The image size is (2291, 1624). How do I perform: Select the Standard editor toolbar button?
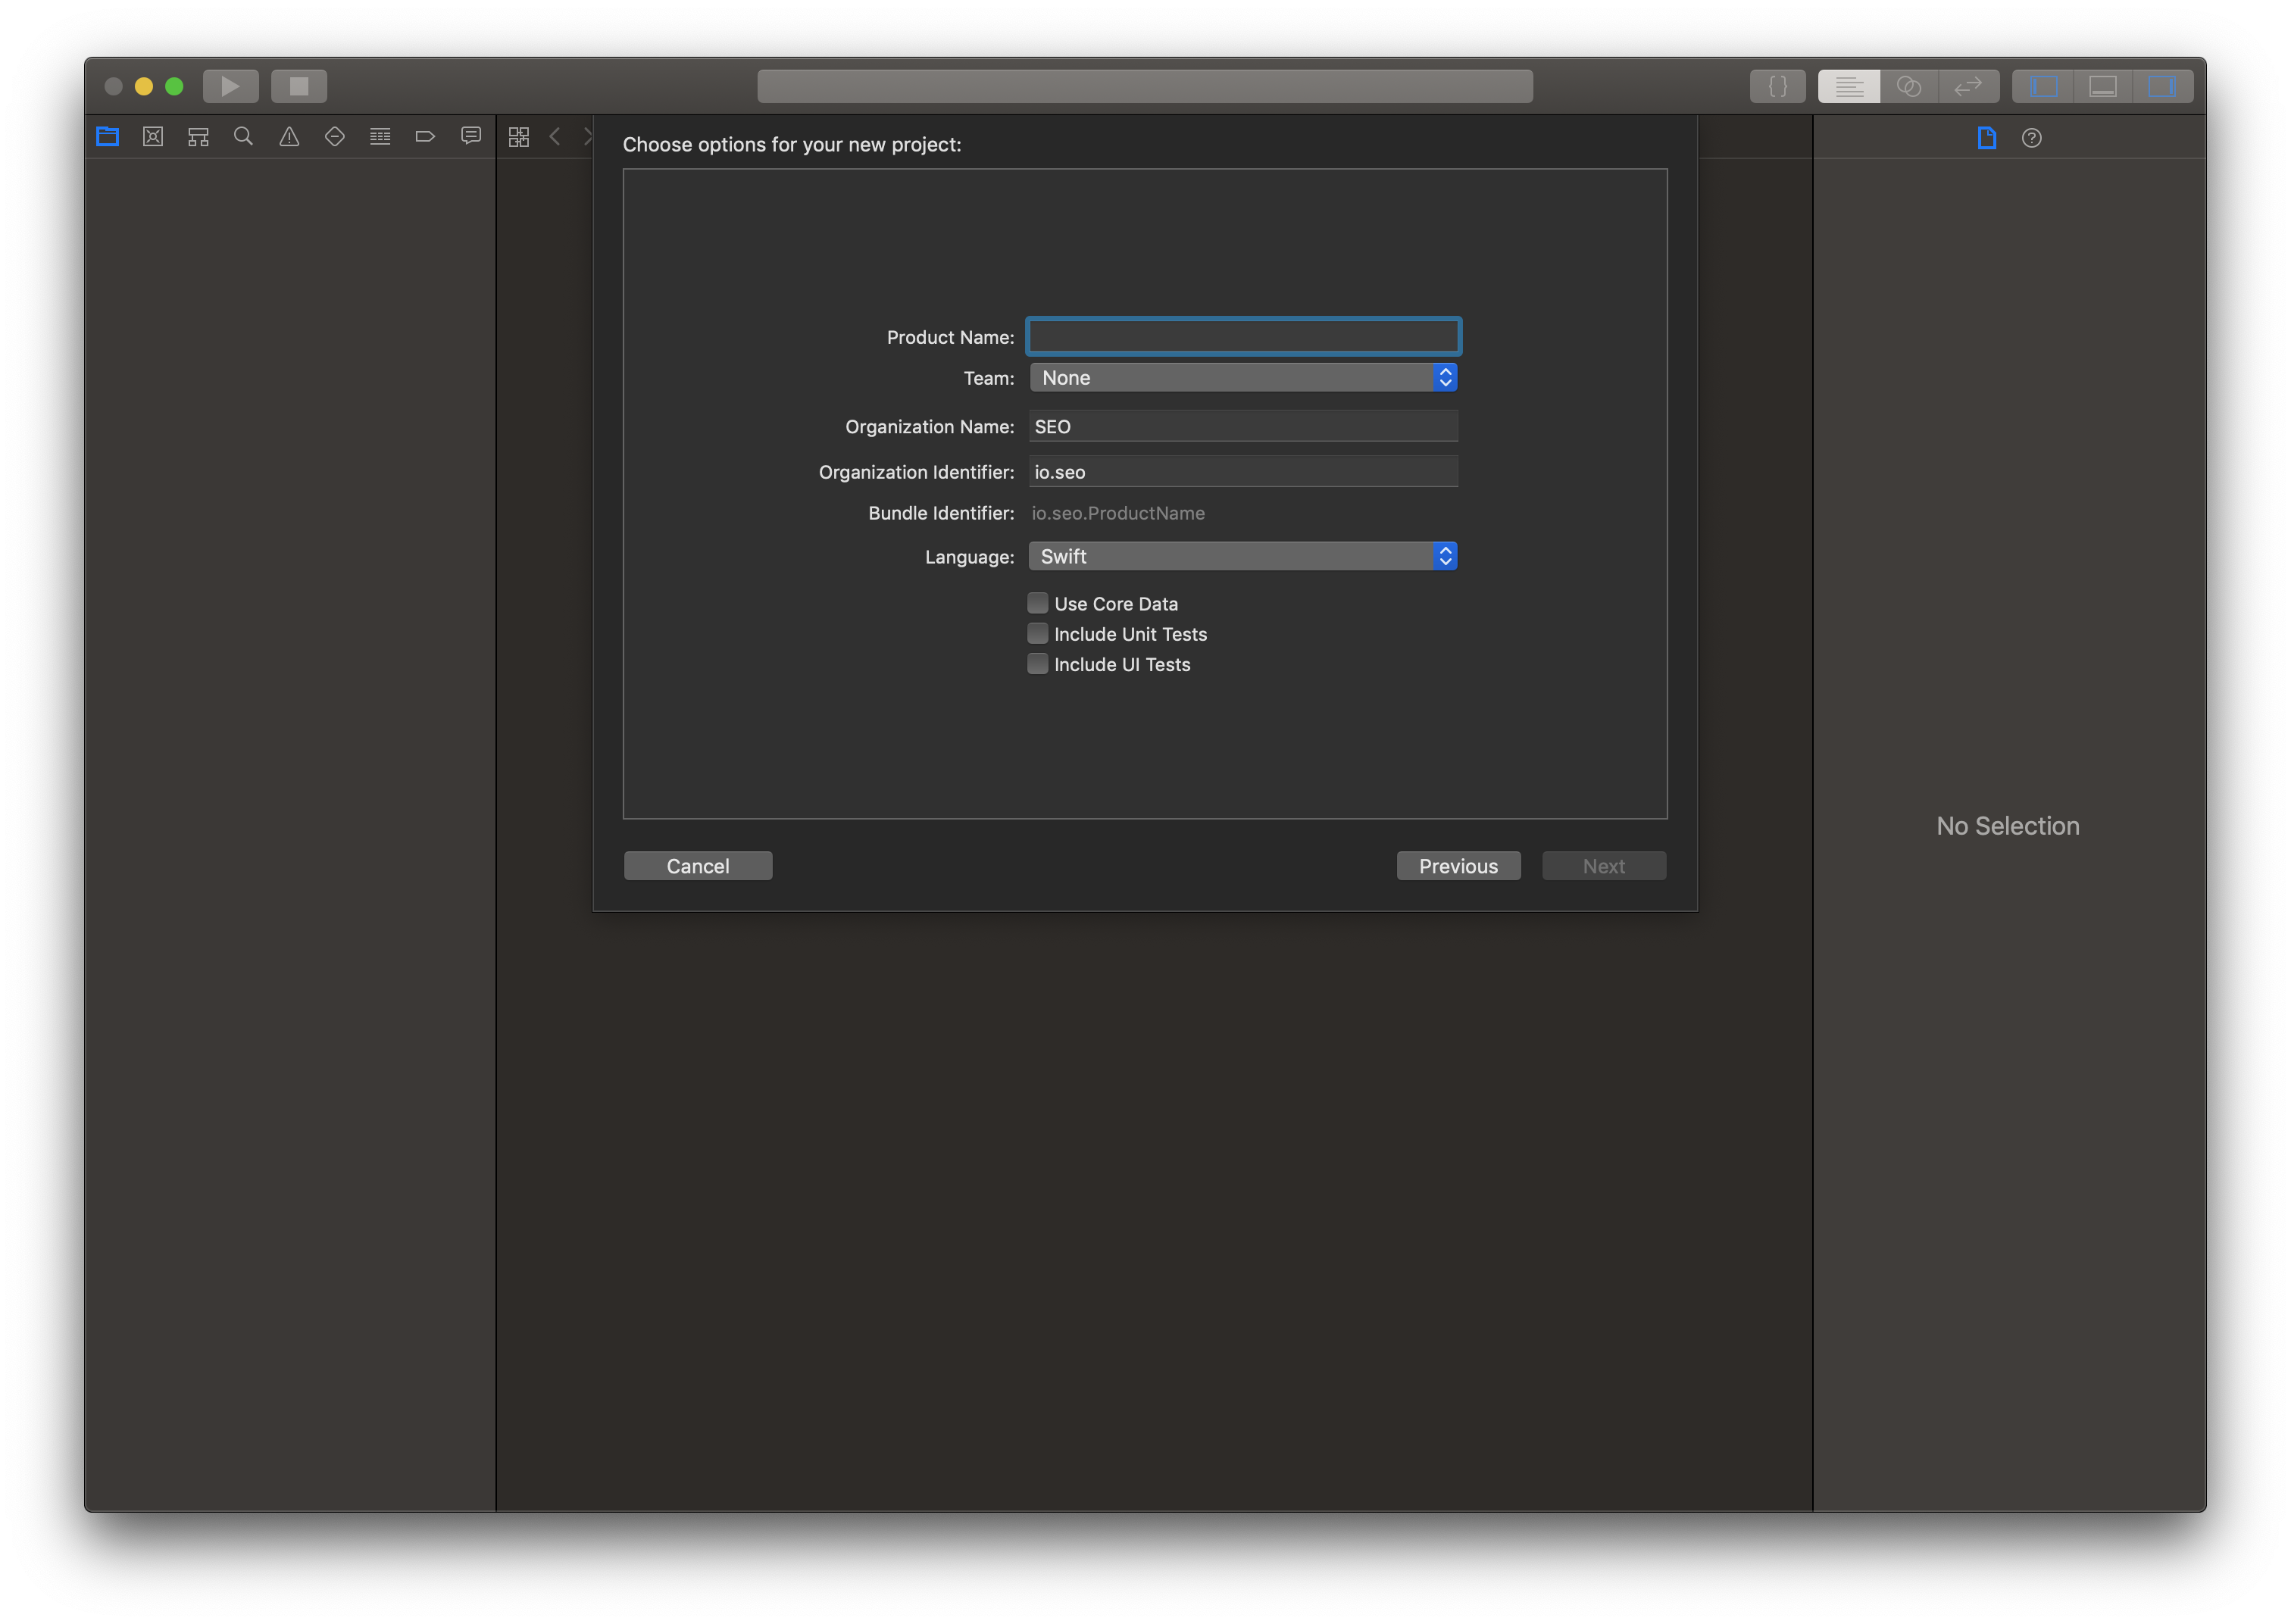pyautogui.click(x=1848, y=87)
